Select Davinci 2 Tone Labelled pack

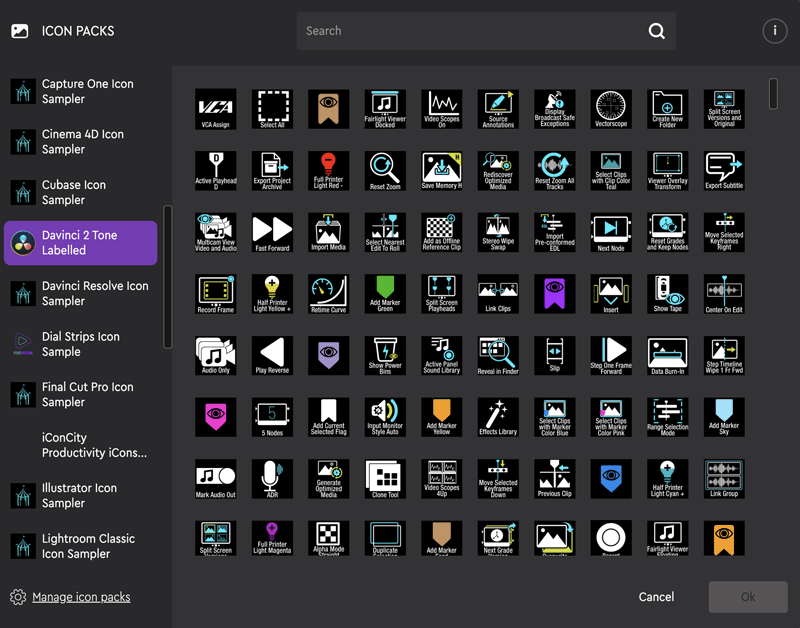[x=81, y=243]
